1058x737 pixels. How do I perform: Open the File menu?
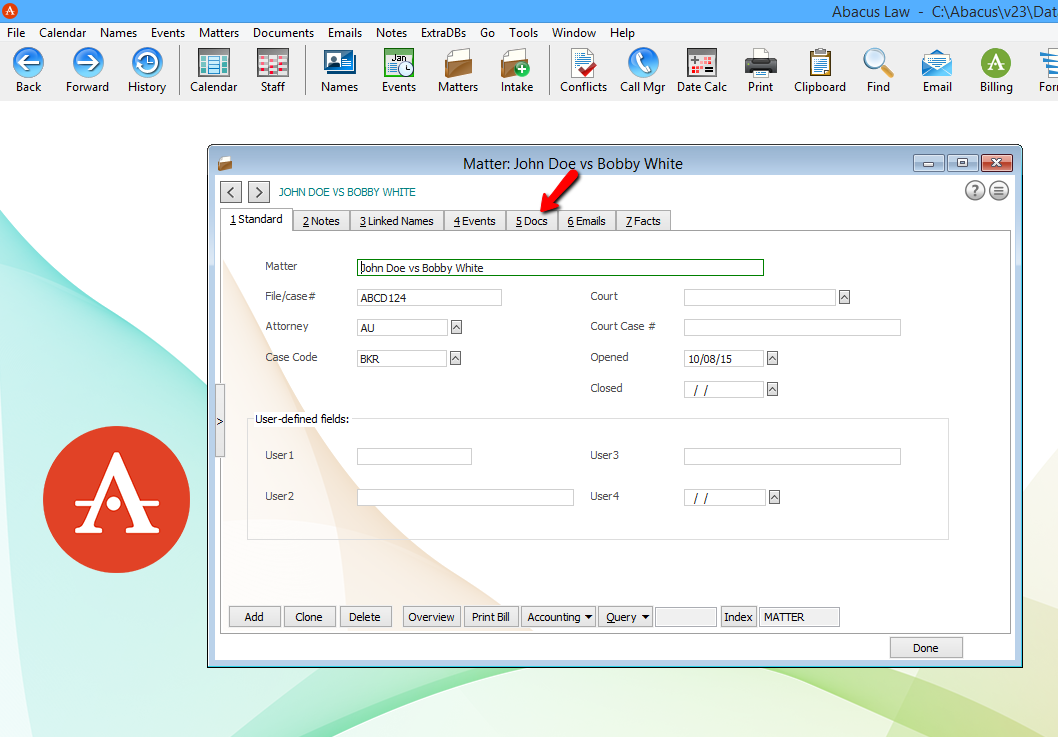tap(16, 32)
